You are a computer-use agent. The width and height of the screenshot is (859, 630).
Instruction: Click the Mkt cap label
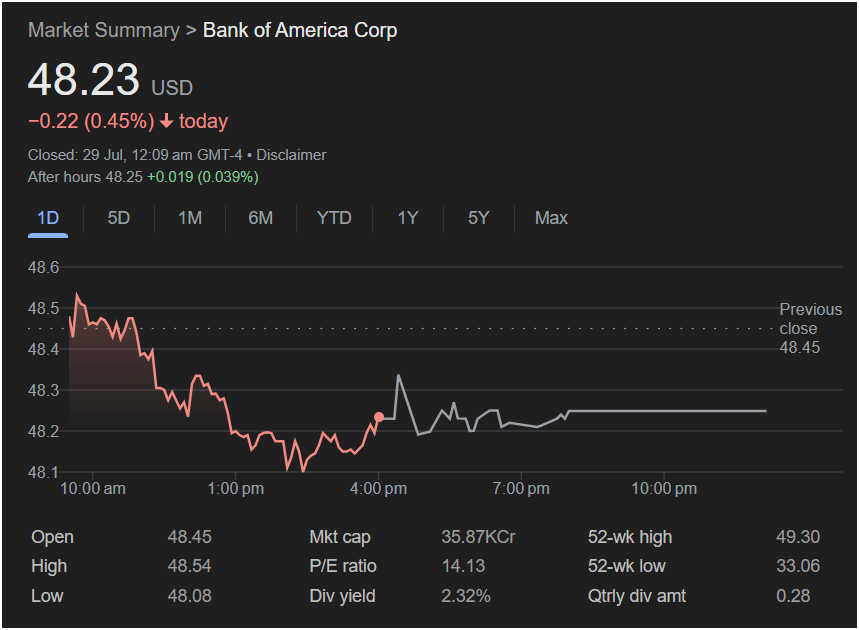point(340,537)
